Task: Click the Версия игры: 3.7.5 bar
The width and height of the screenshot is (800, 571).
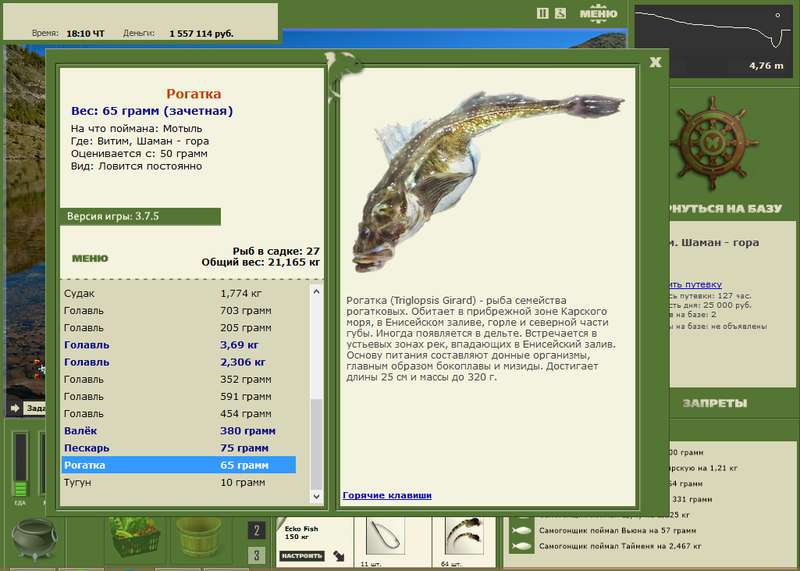Action: coord(140,216)
